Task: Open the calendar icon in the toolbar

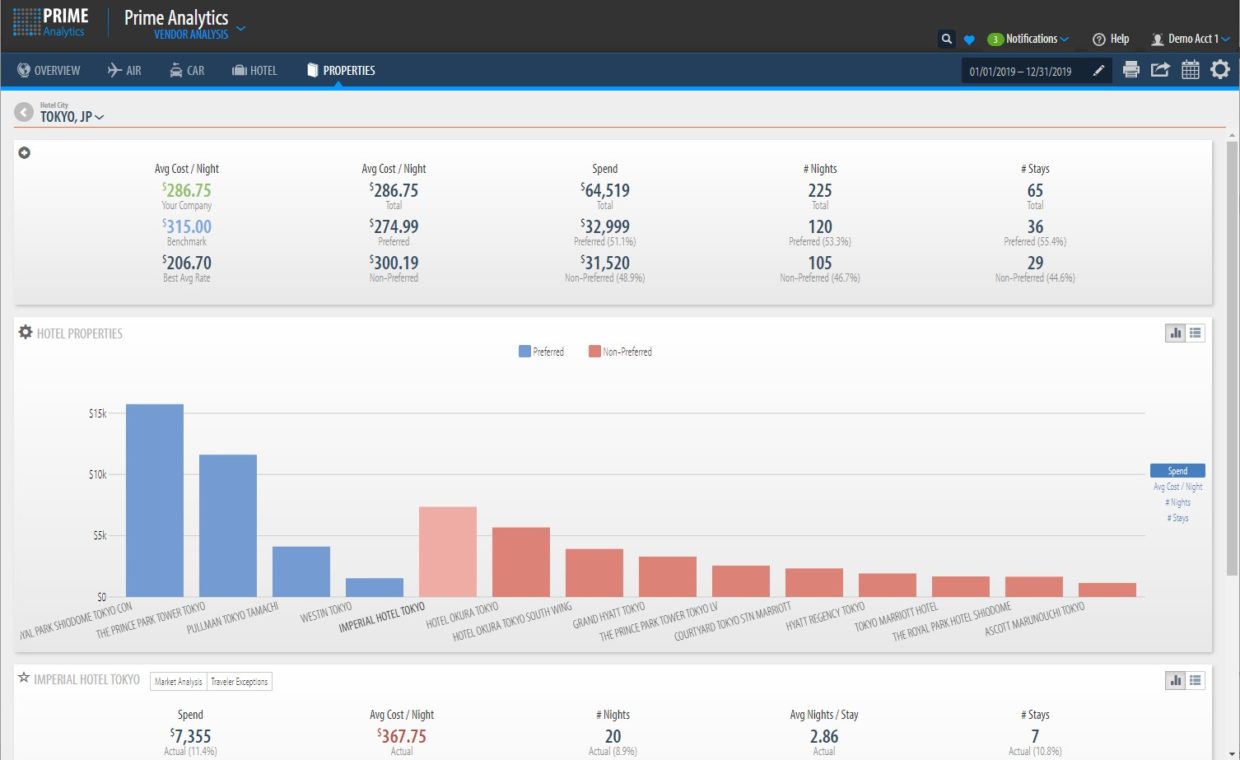Action: [x=1190, y=70]
